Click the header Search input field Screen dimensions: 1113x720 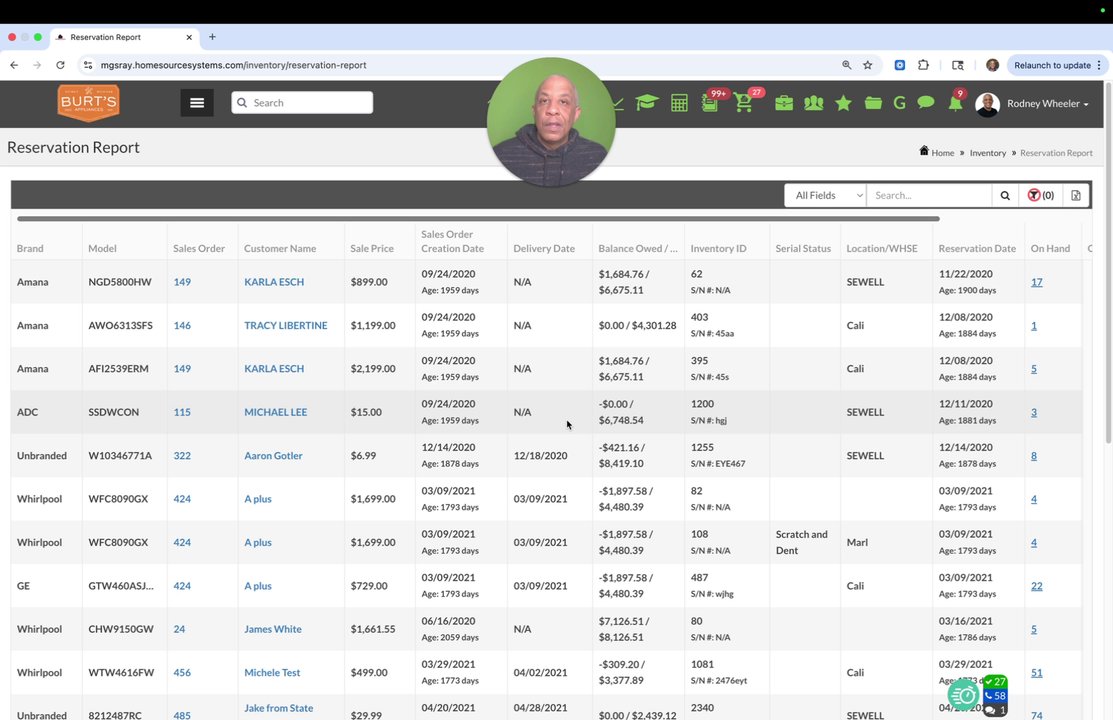[x=302, y=103]
